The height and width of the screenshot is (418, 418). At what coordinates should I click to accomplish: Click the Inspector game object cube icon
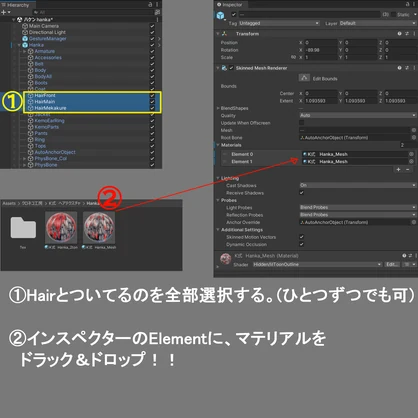point(221,15)
